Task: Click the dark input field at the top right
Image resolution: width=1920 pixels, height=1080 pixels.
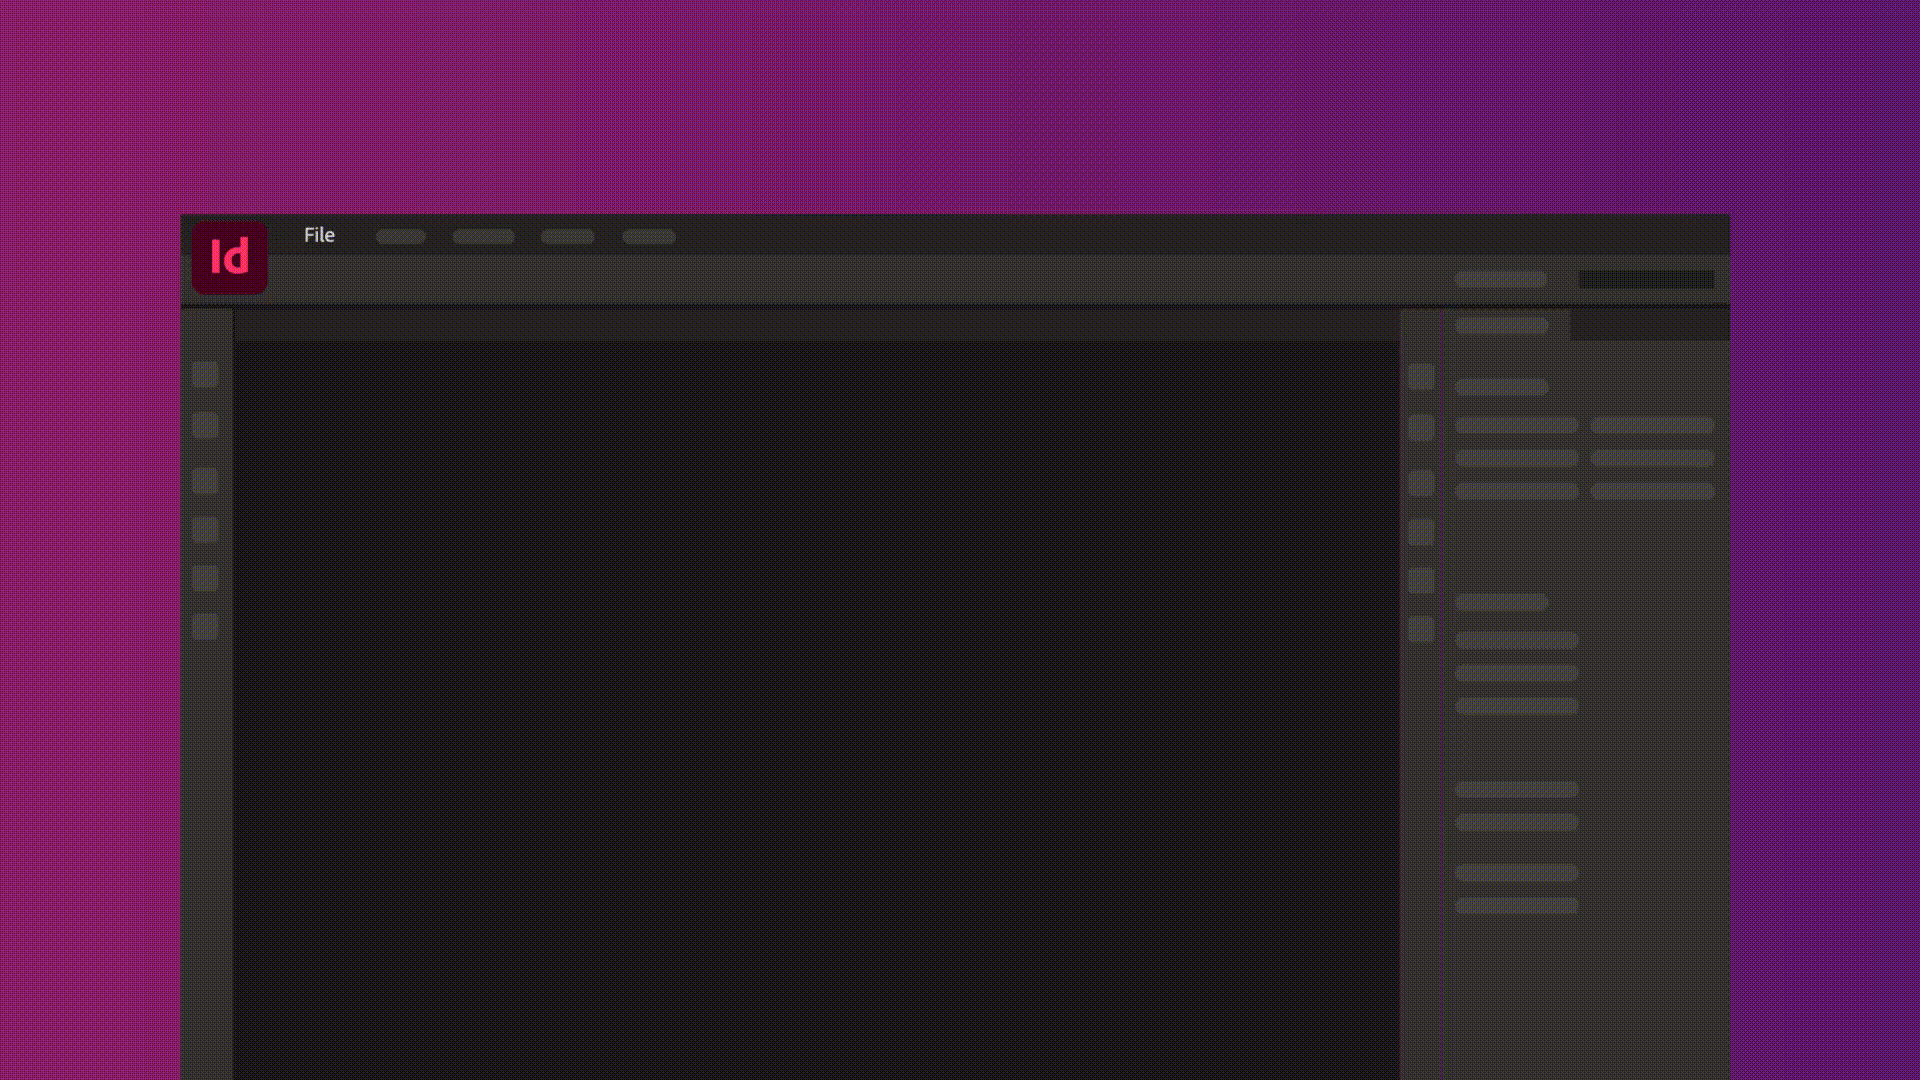Action: click(1645, 279)
